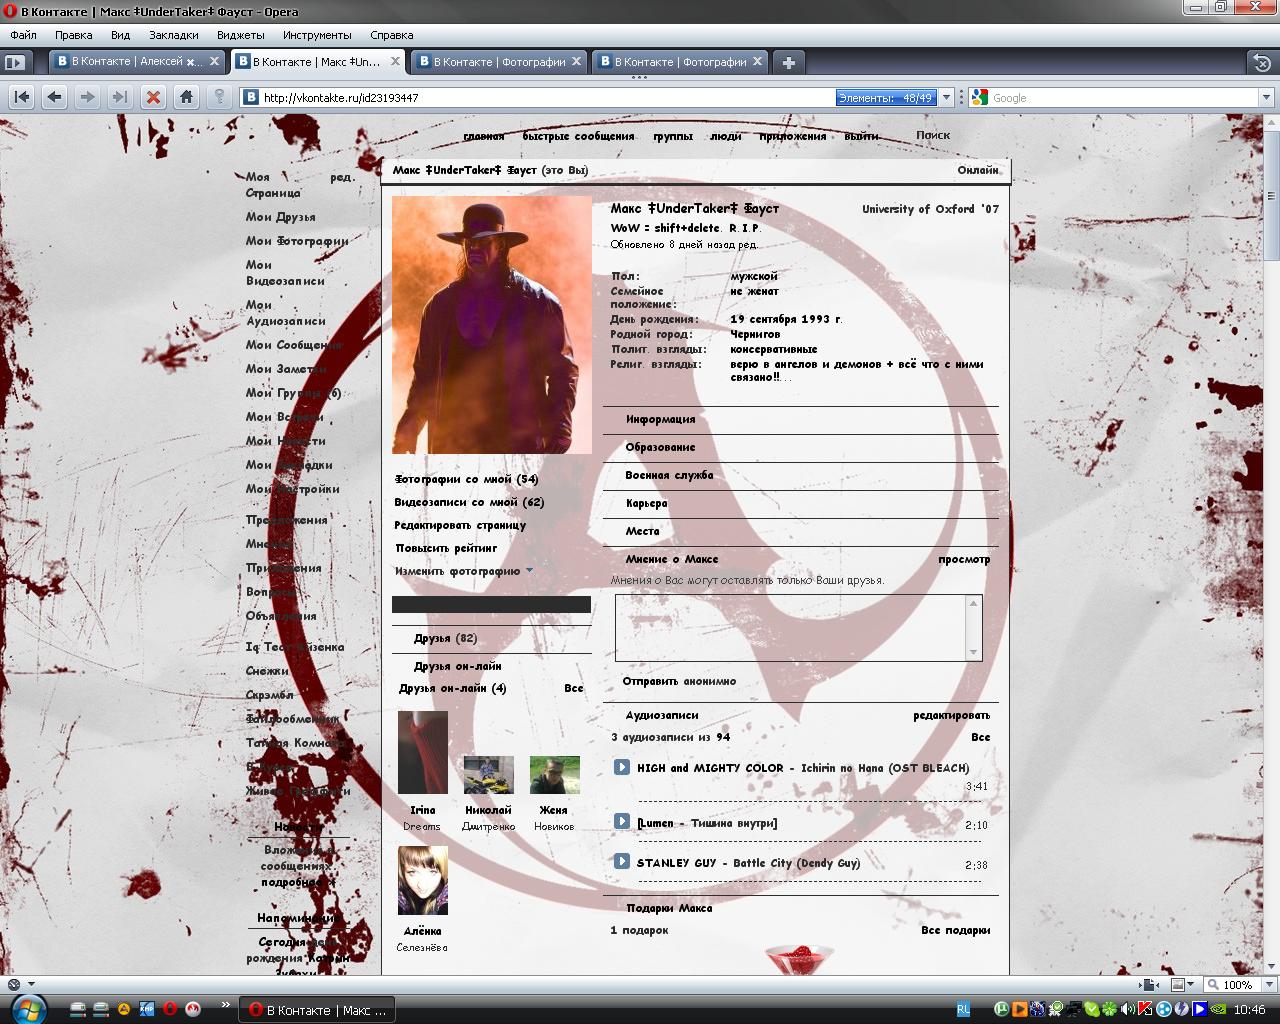Open the 'Виджеты' menu
1280x1024 pixels.
click(x=240, y=35)
